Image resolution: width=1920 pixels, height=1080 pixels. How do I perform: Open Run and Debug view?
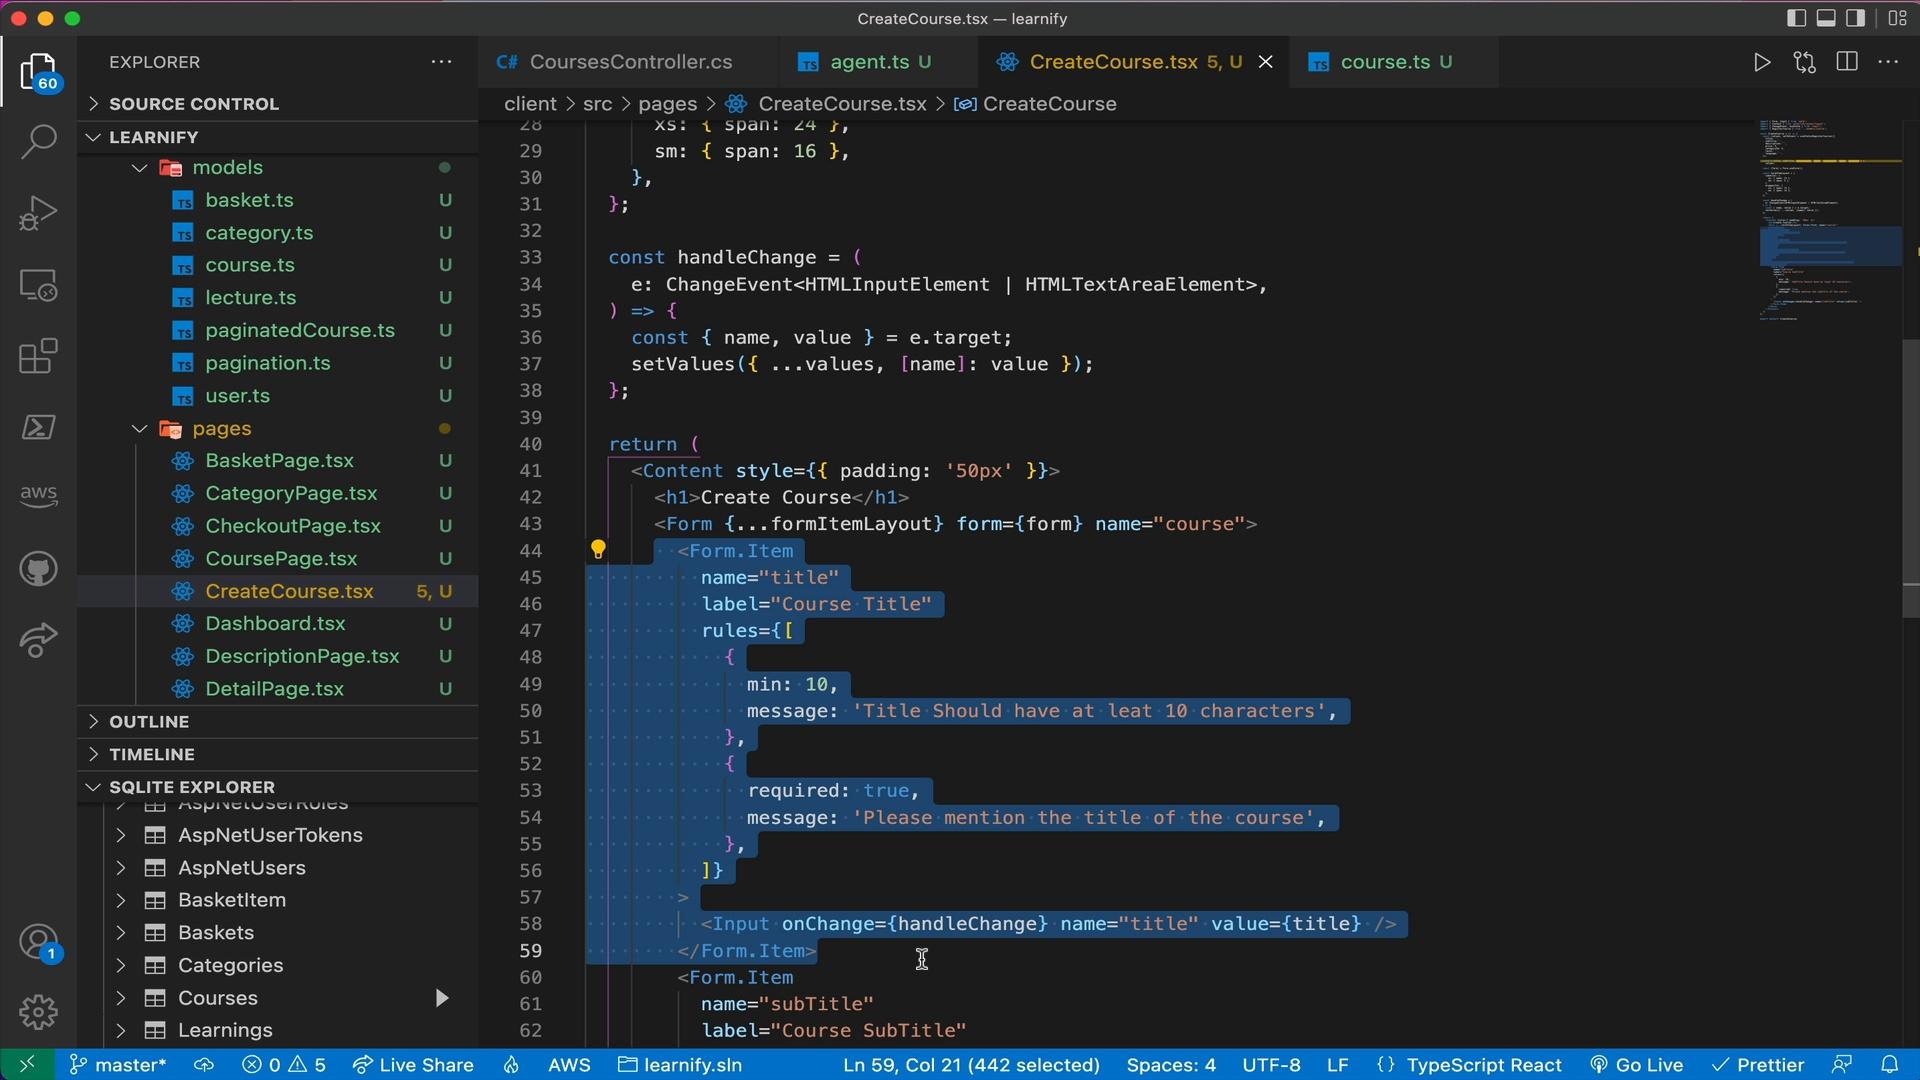(38, 213)
